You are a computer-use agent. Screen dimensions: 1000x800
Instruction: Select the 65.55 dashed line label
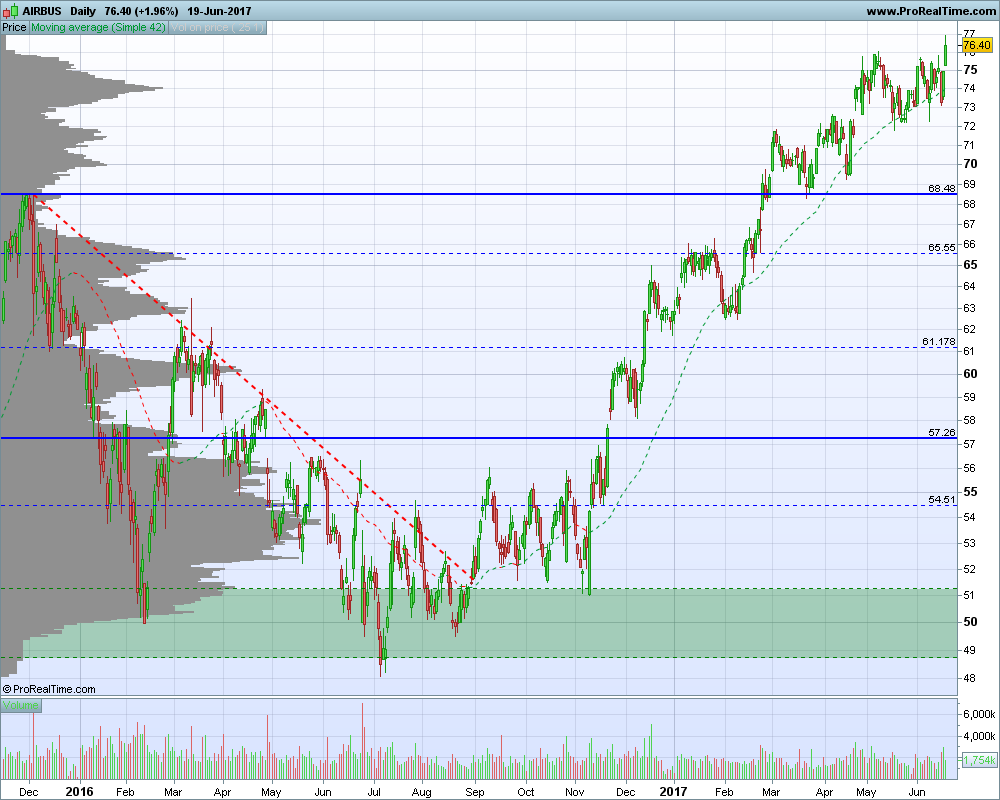pos(942,248)
